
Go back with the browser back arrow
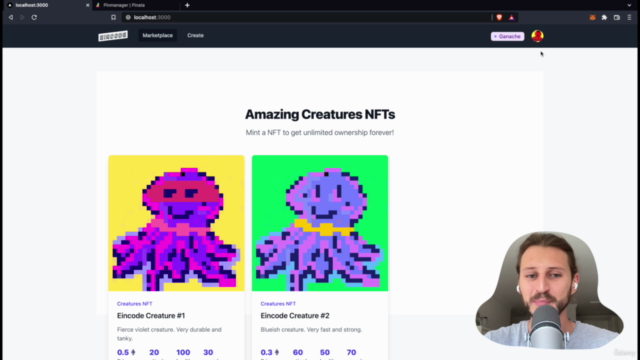(11, 18)
